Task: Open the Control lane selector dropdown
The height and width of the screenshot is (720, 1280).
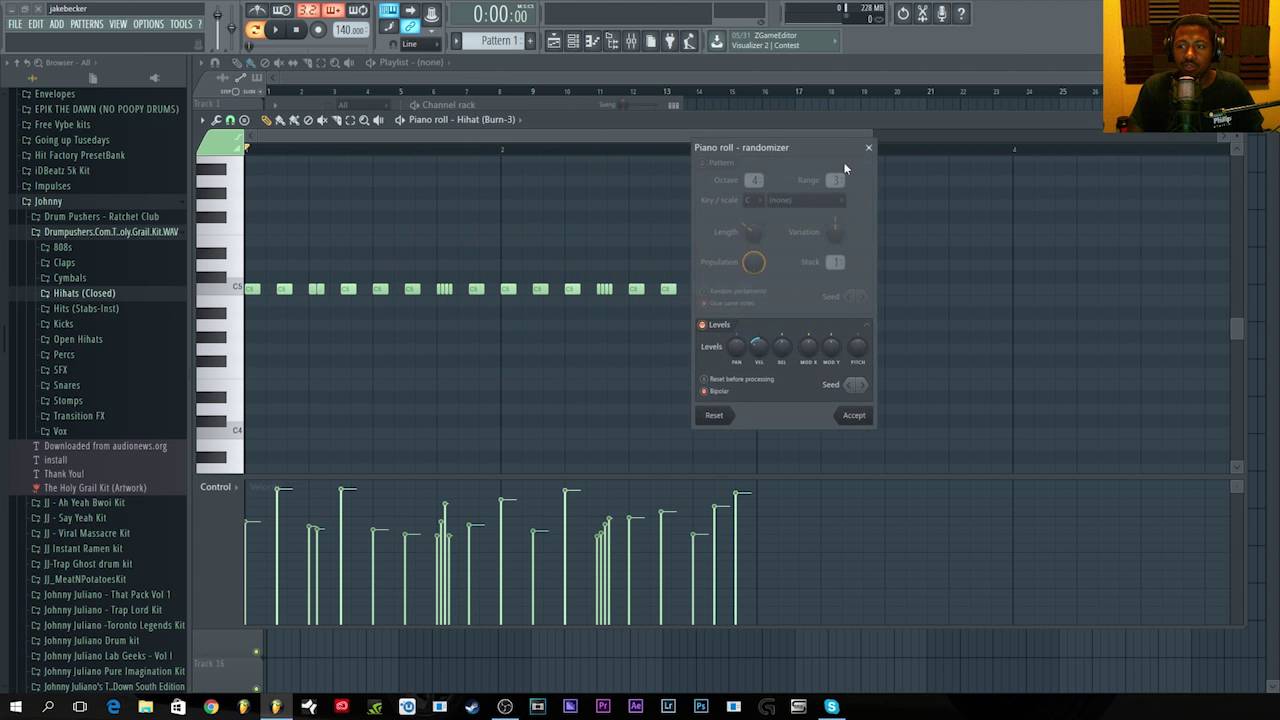Action: pyautogui.click(x=219, y=487)
